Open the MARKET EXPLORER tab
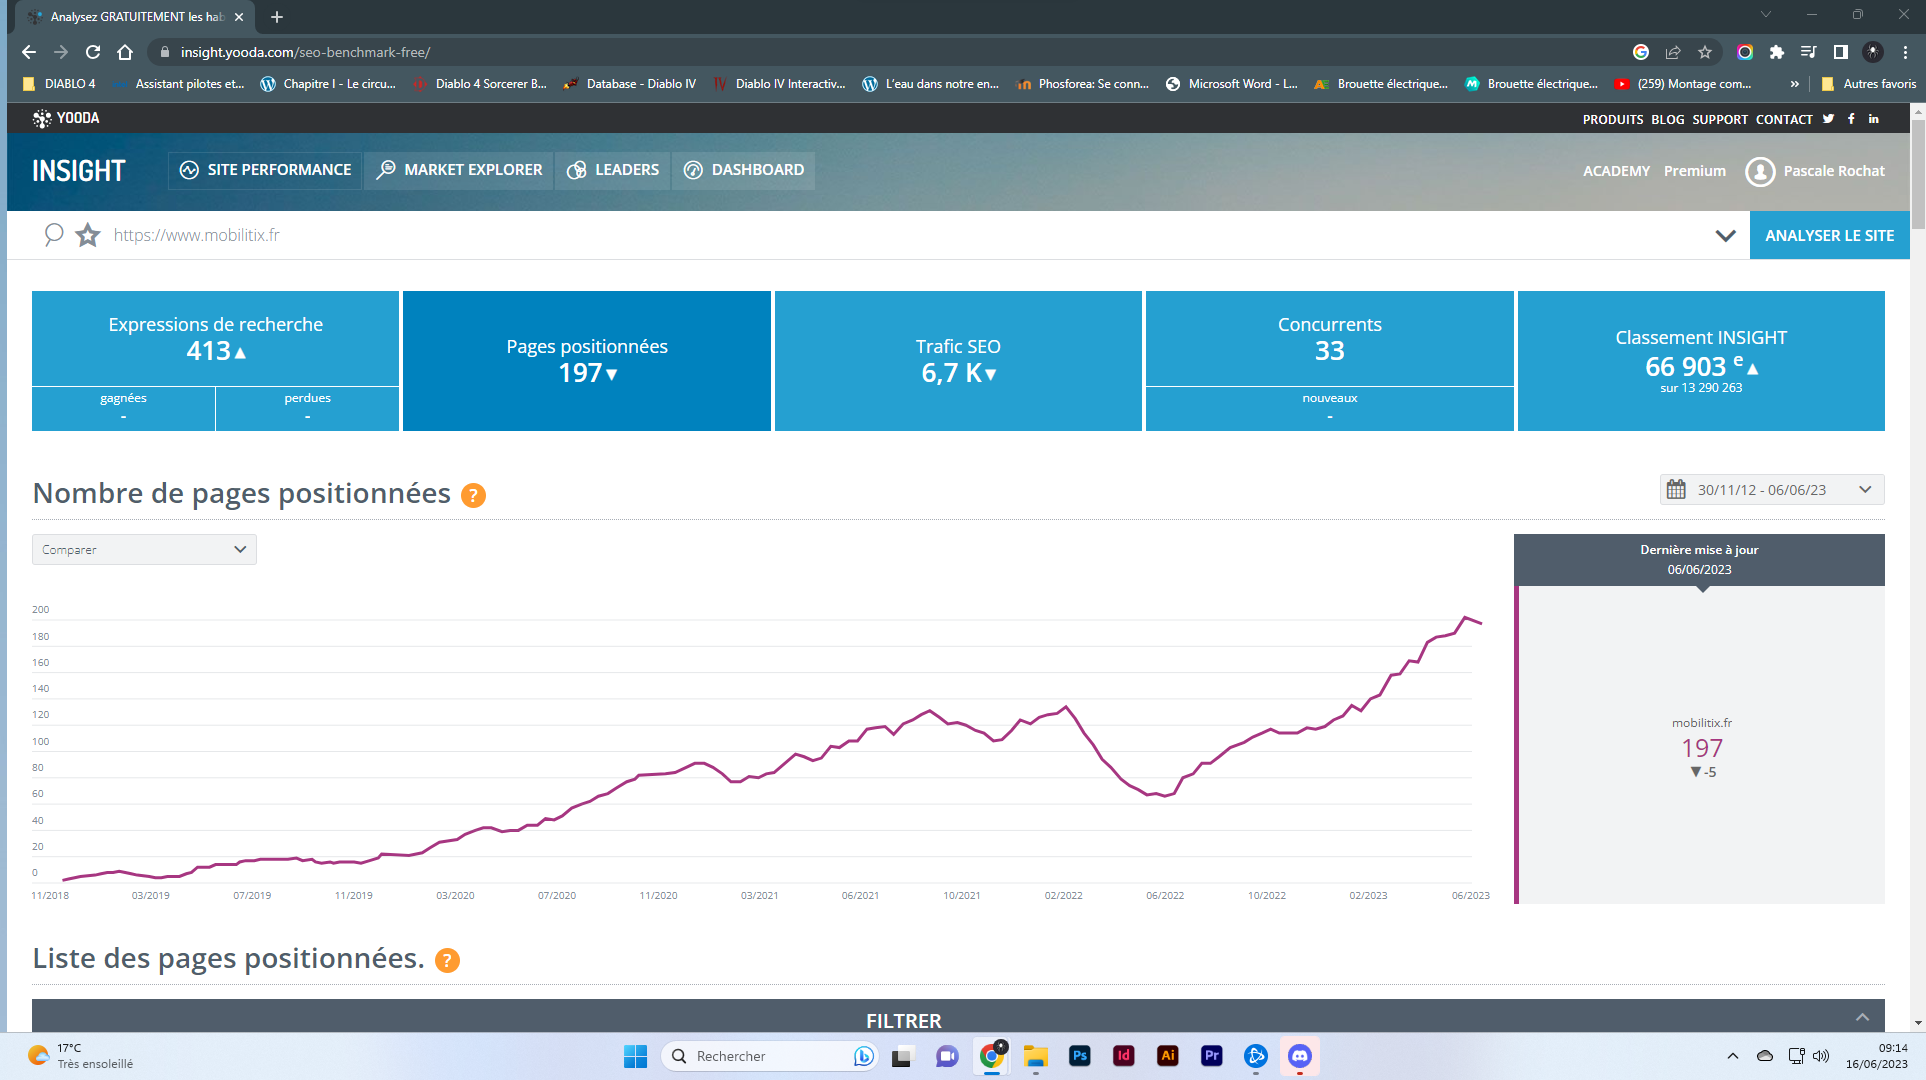1926x1080 pixels. (x=459, y=170)
